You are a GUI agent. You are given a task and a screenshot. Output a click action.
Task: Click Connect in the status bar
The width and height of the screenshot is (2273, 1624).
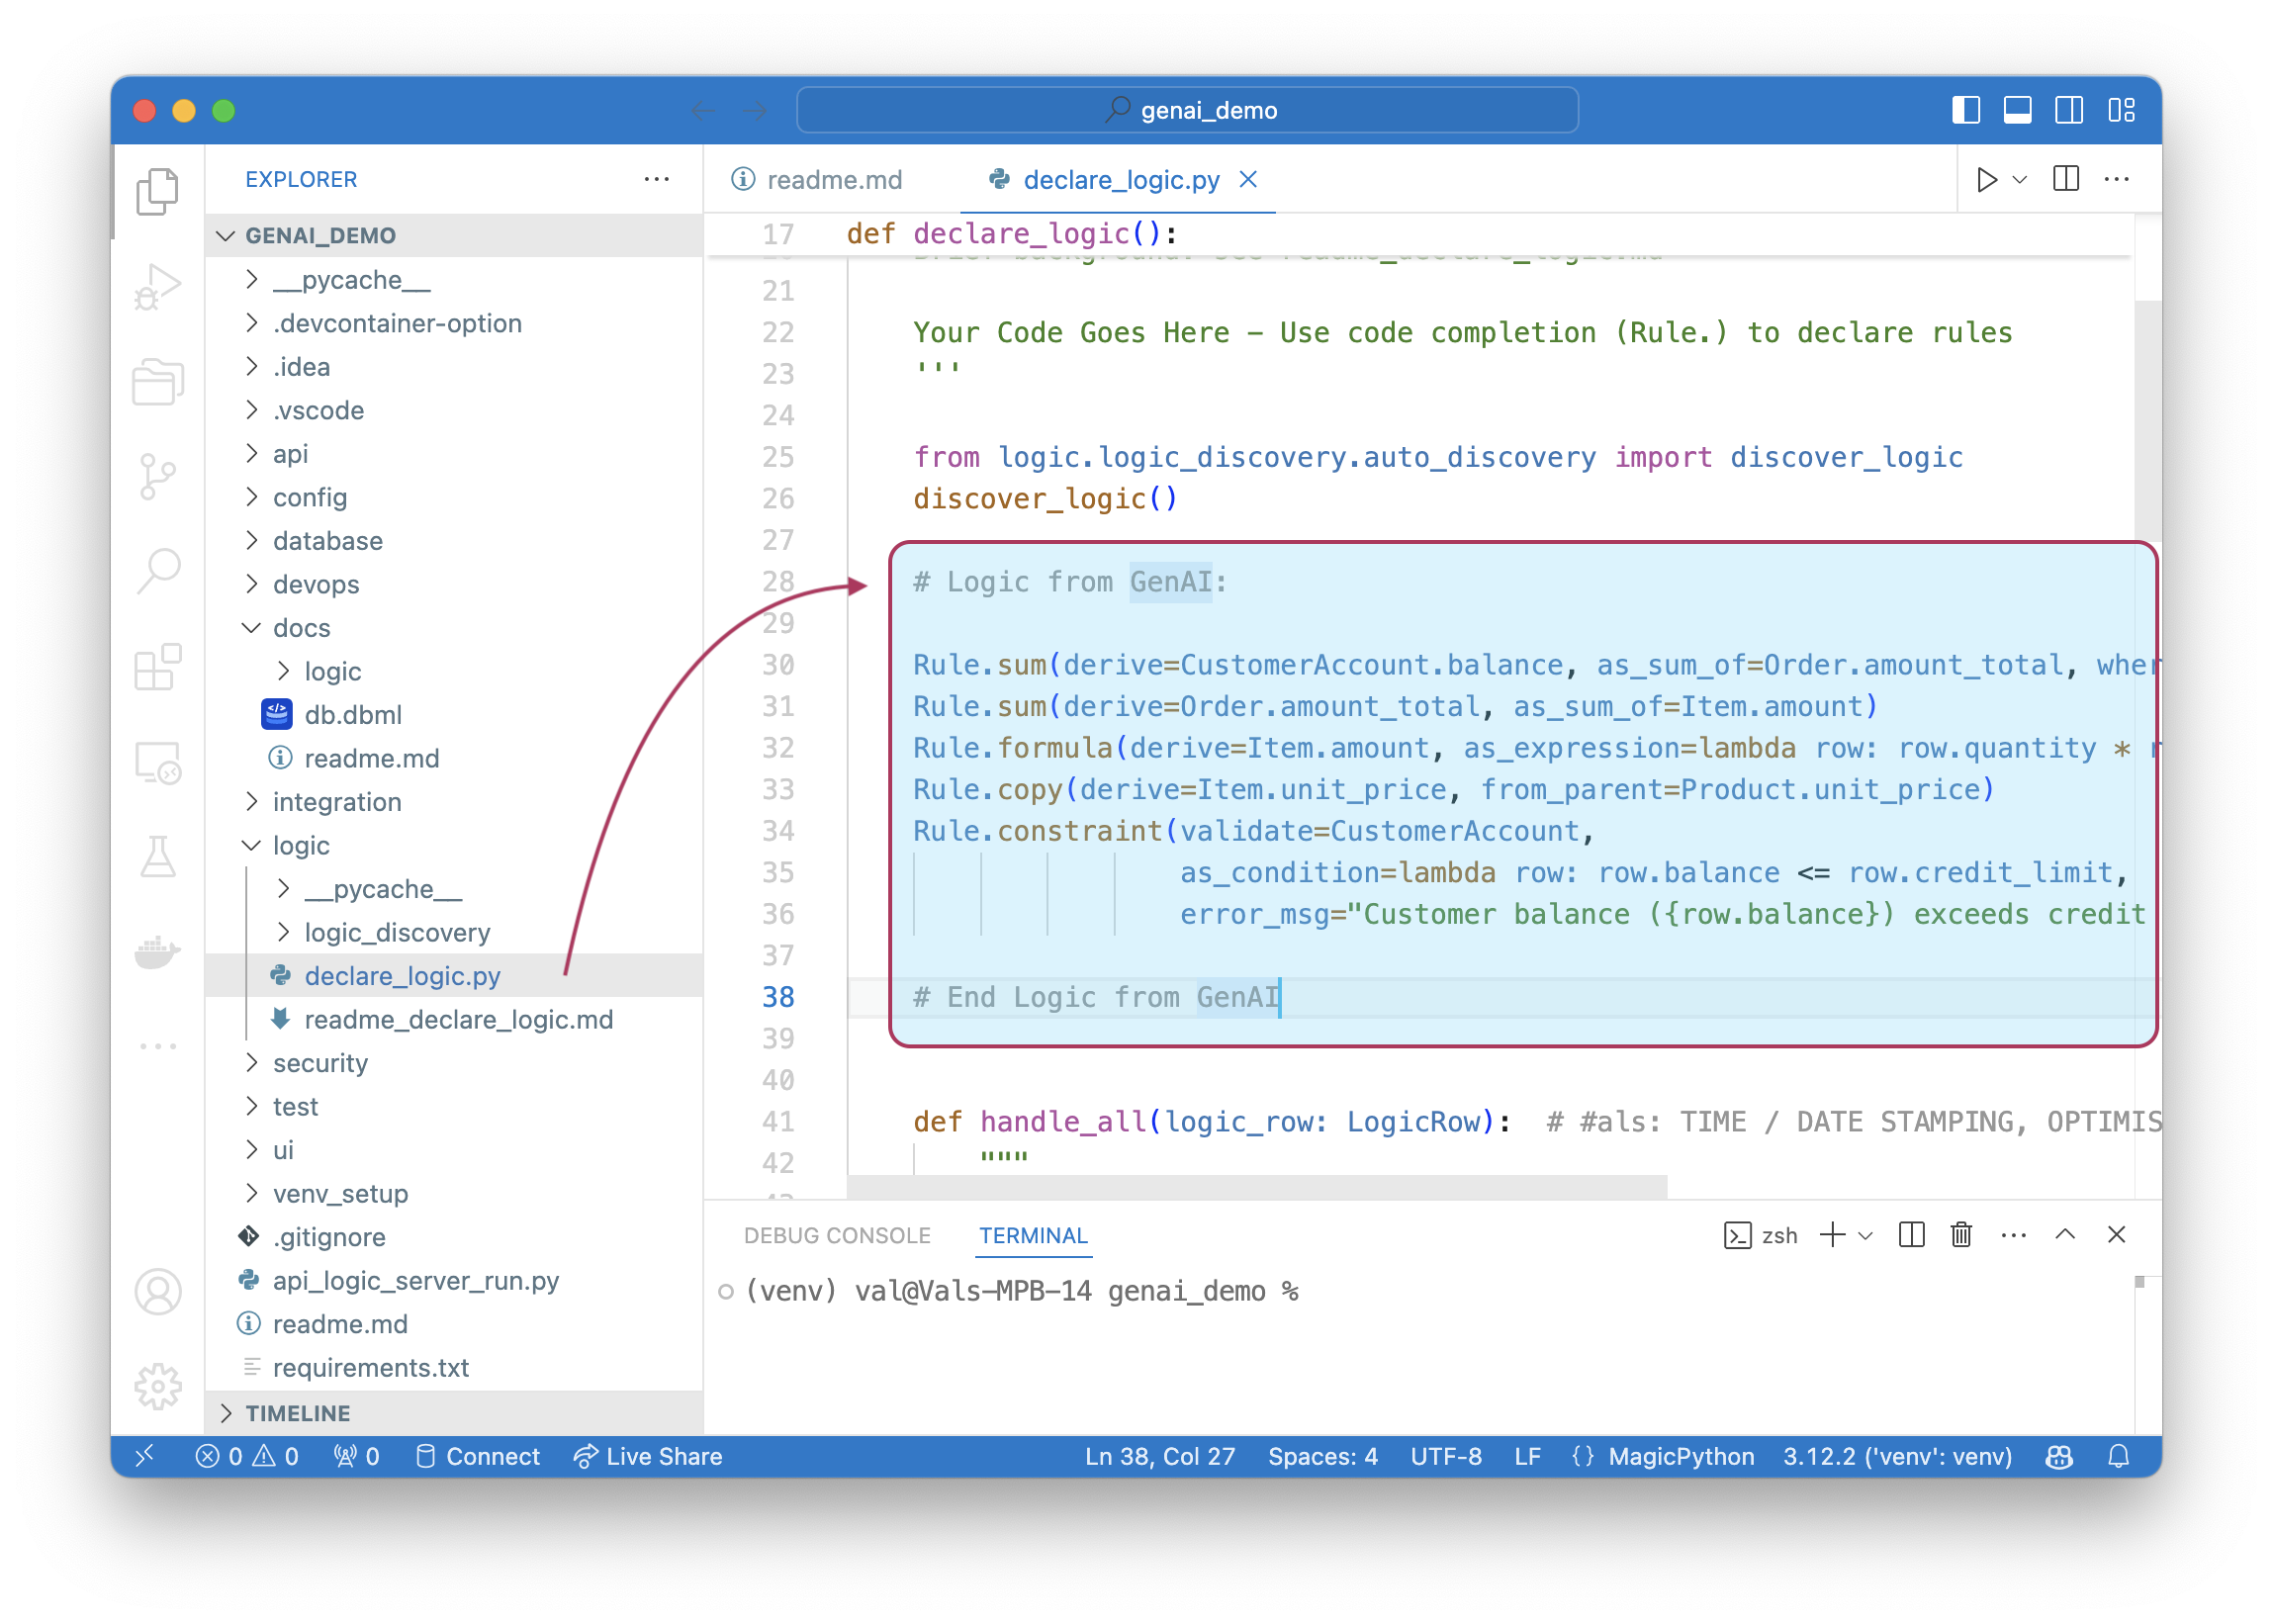(478, 1457)
